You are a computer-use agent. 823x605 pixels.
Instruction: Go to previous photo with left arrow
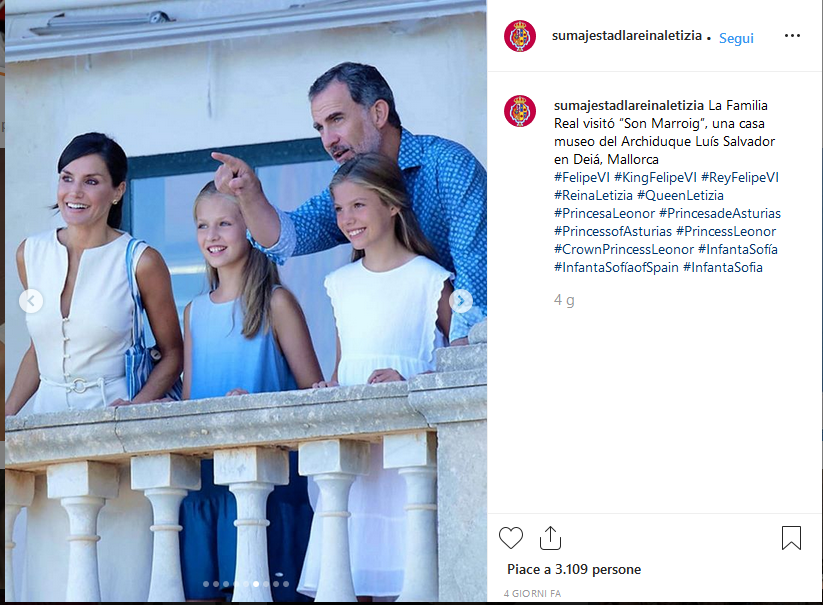point(31,301)
